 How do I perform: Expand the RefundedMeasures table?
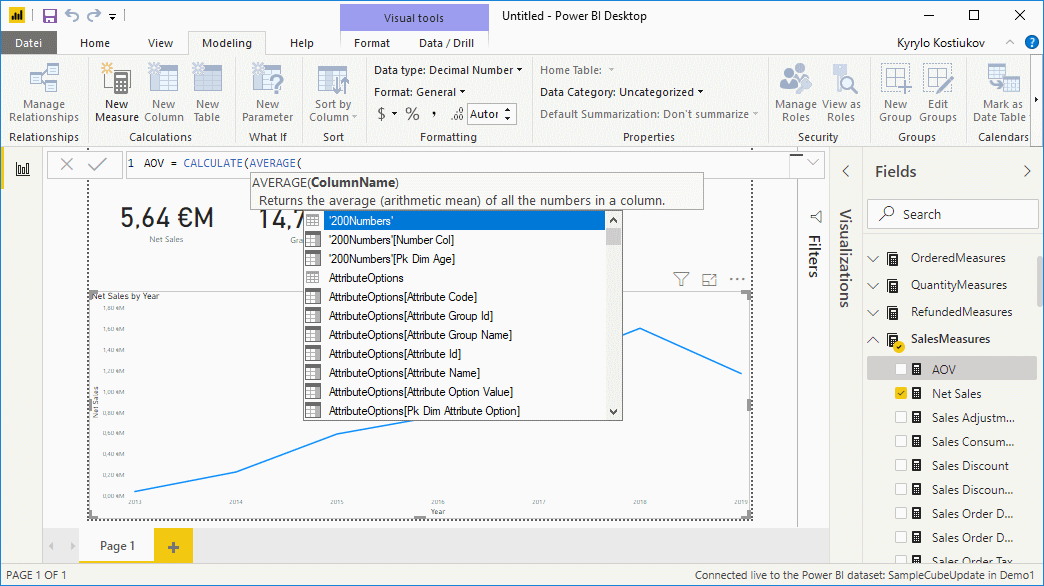pyautogui.click(x=874, y=312)
